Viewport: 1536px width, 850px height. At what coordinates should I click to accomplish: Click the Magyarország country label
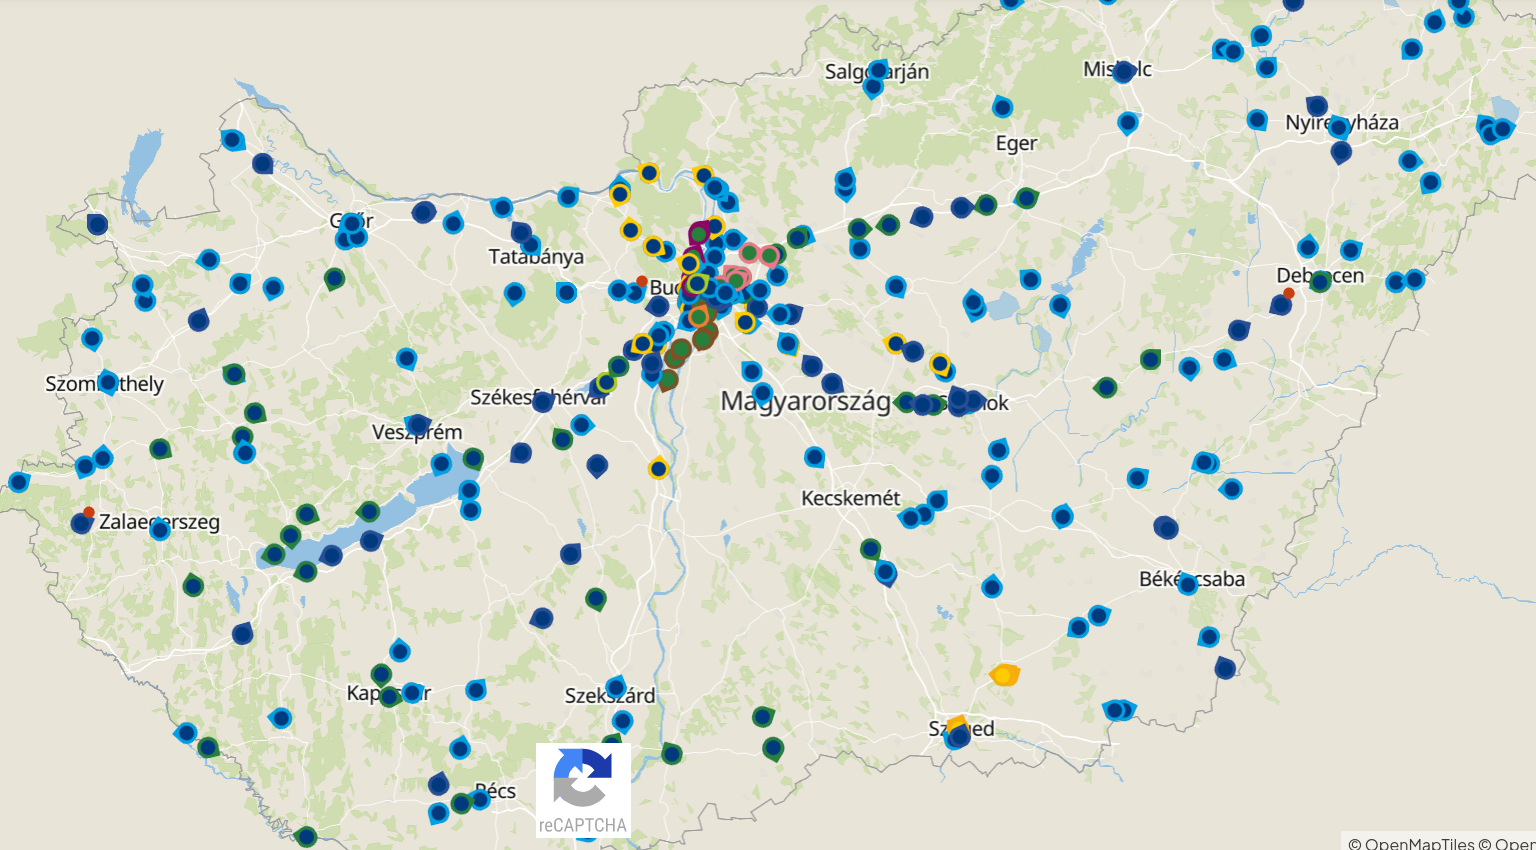point(805,402)
